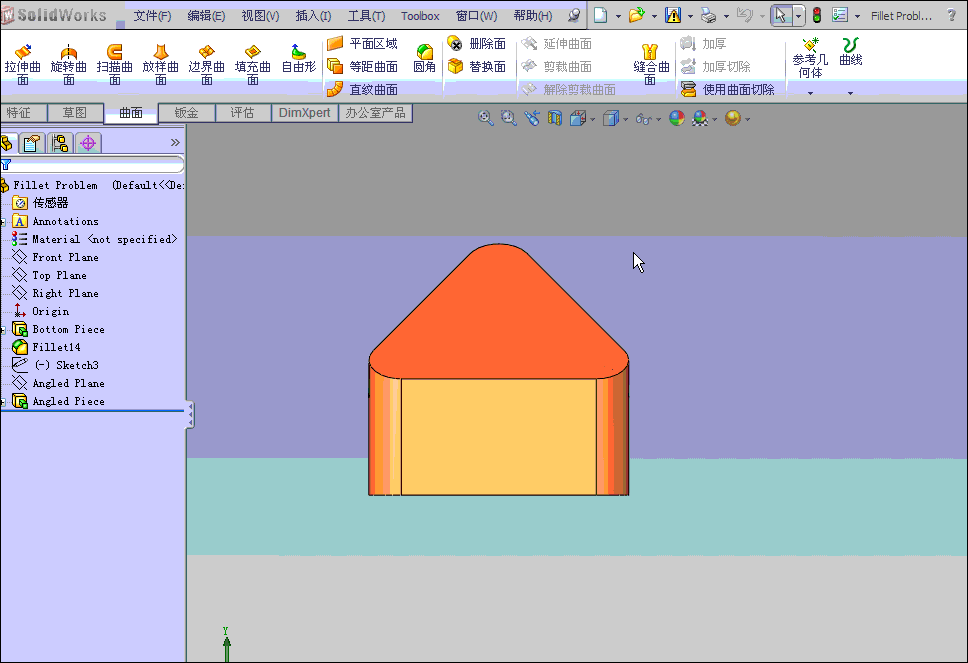Click the Print icon
This screenshot has height=663, width=968.
(x=709, y=15)
